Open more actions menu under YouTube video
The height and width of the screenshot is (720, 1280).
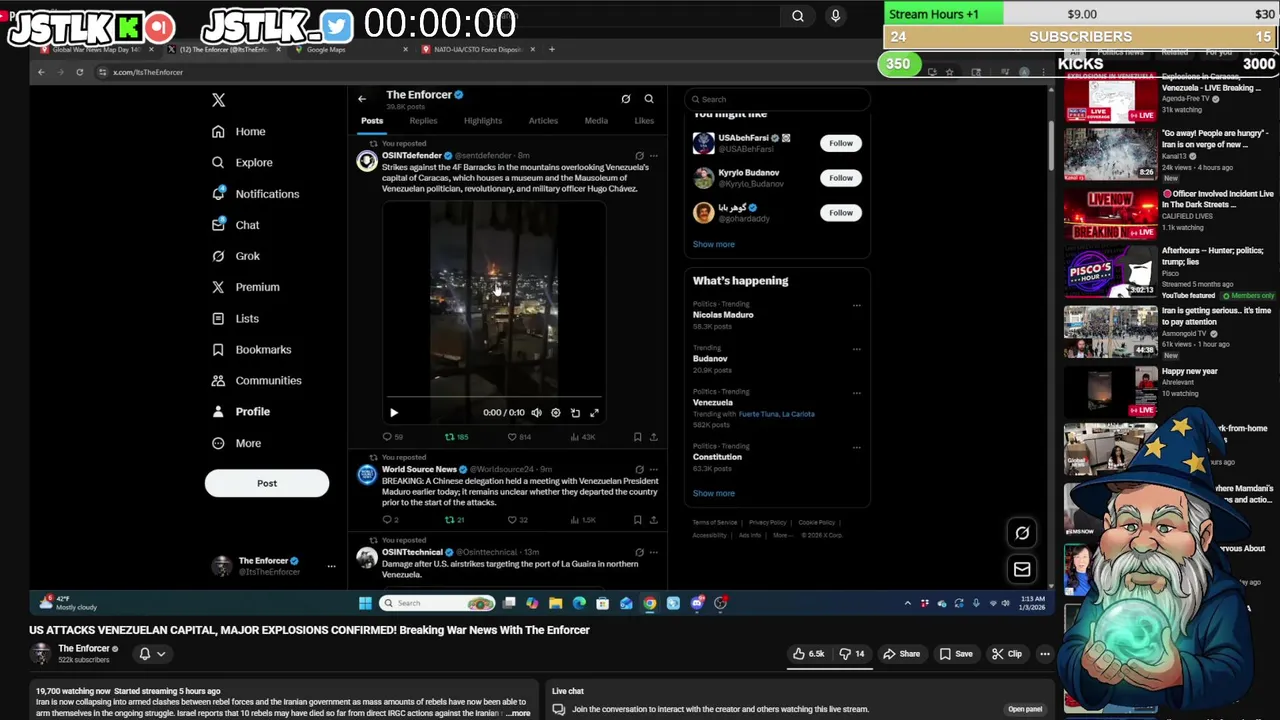click(1045, 654)
